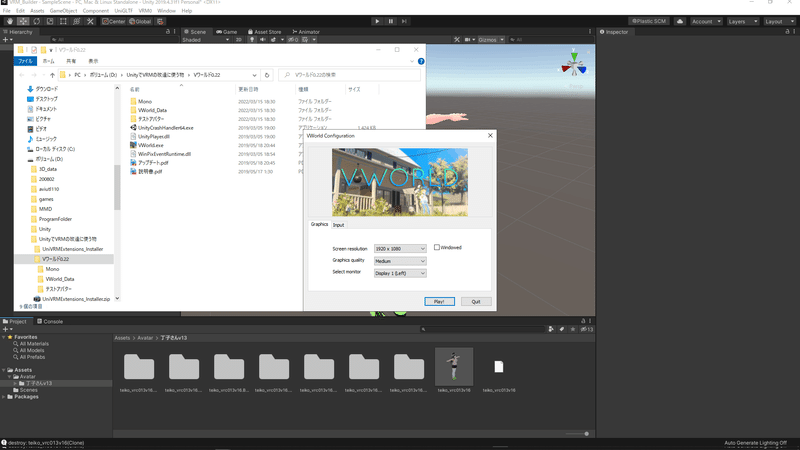Open the Screen resolution combo box
The image size is (800, 450).
coord(400,248)
